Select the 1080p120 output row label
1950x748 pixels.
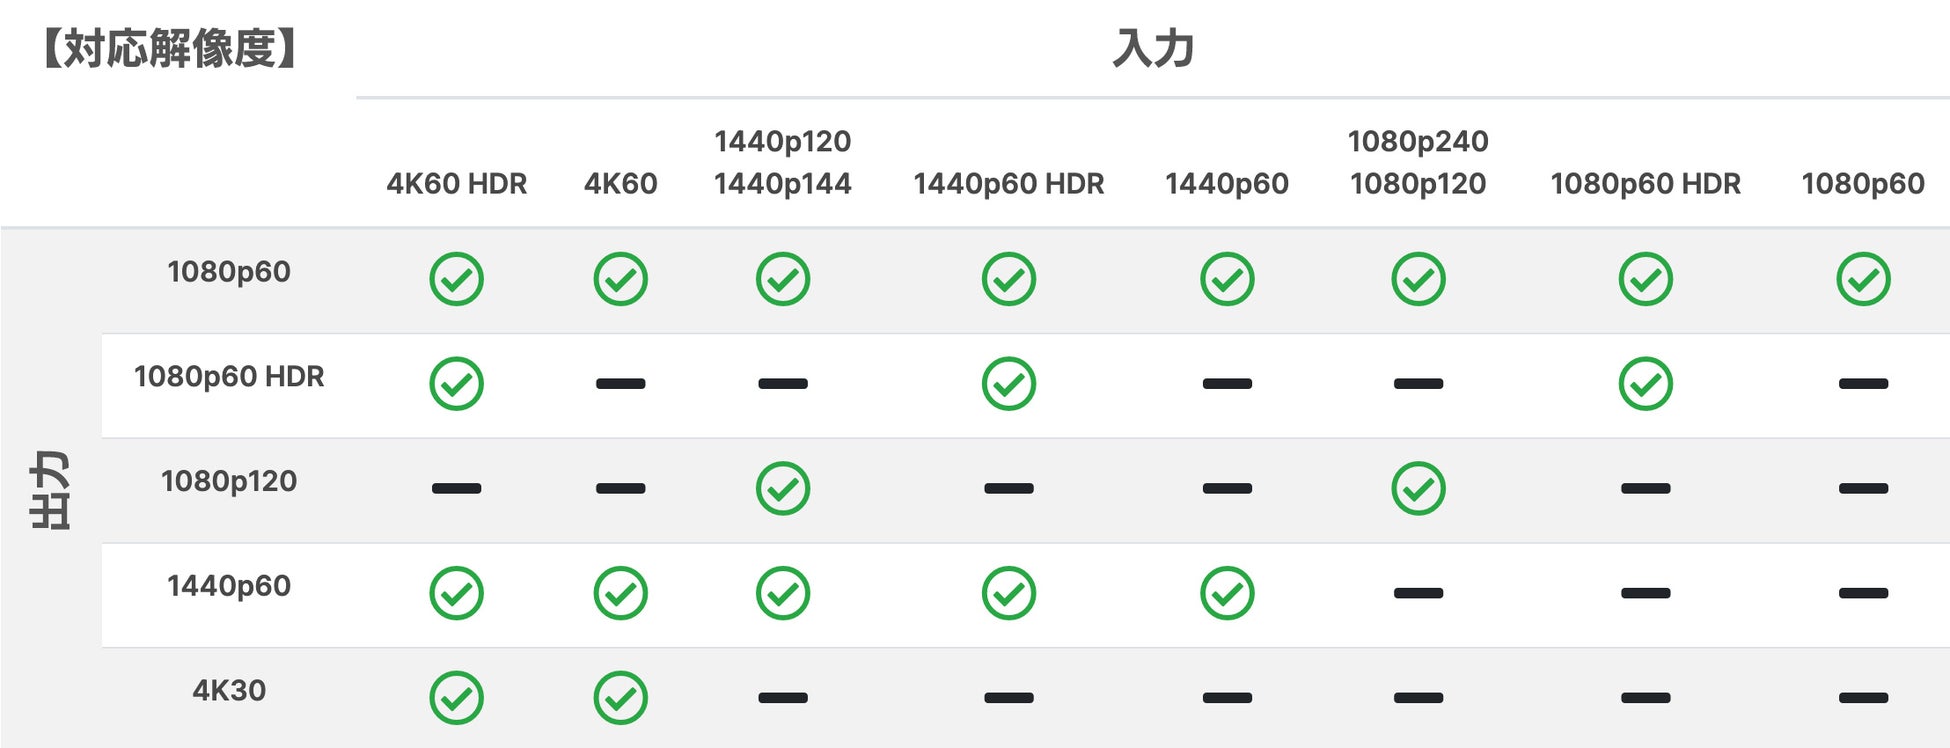(229, 481)
